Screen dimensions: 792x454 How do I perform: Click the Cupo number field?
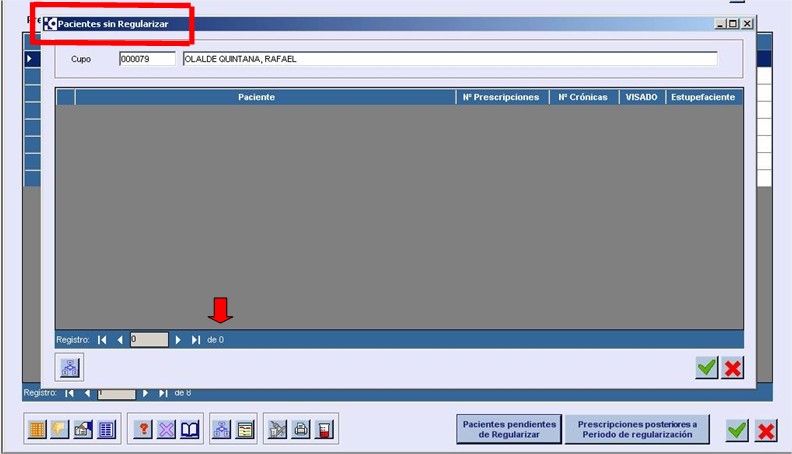[x=146, y=59]
